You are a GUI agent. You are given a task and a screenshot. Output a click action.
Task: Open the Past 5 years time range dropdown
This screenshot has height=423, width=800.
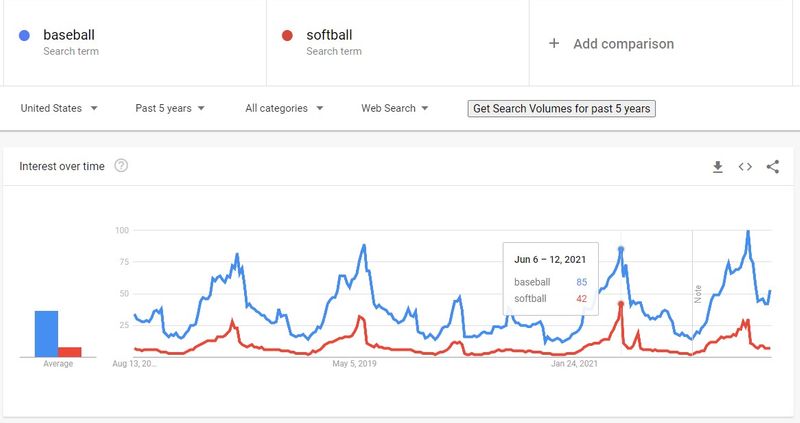(170, 108)
